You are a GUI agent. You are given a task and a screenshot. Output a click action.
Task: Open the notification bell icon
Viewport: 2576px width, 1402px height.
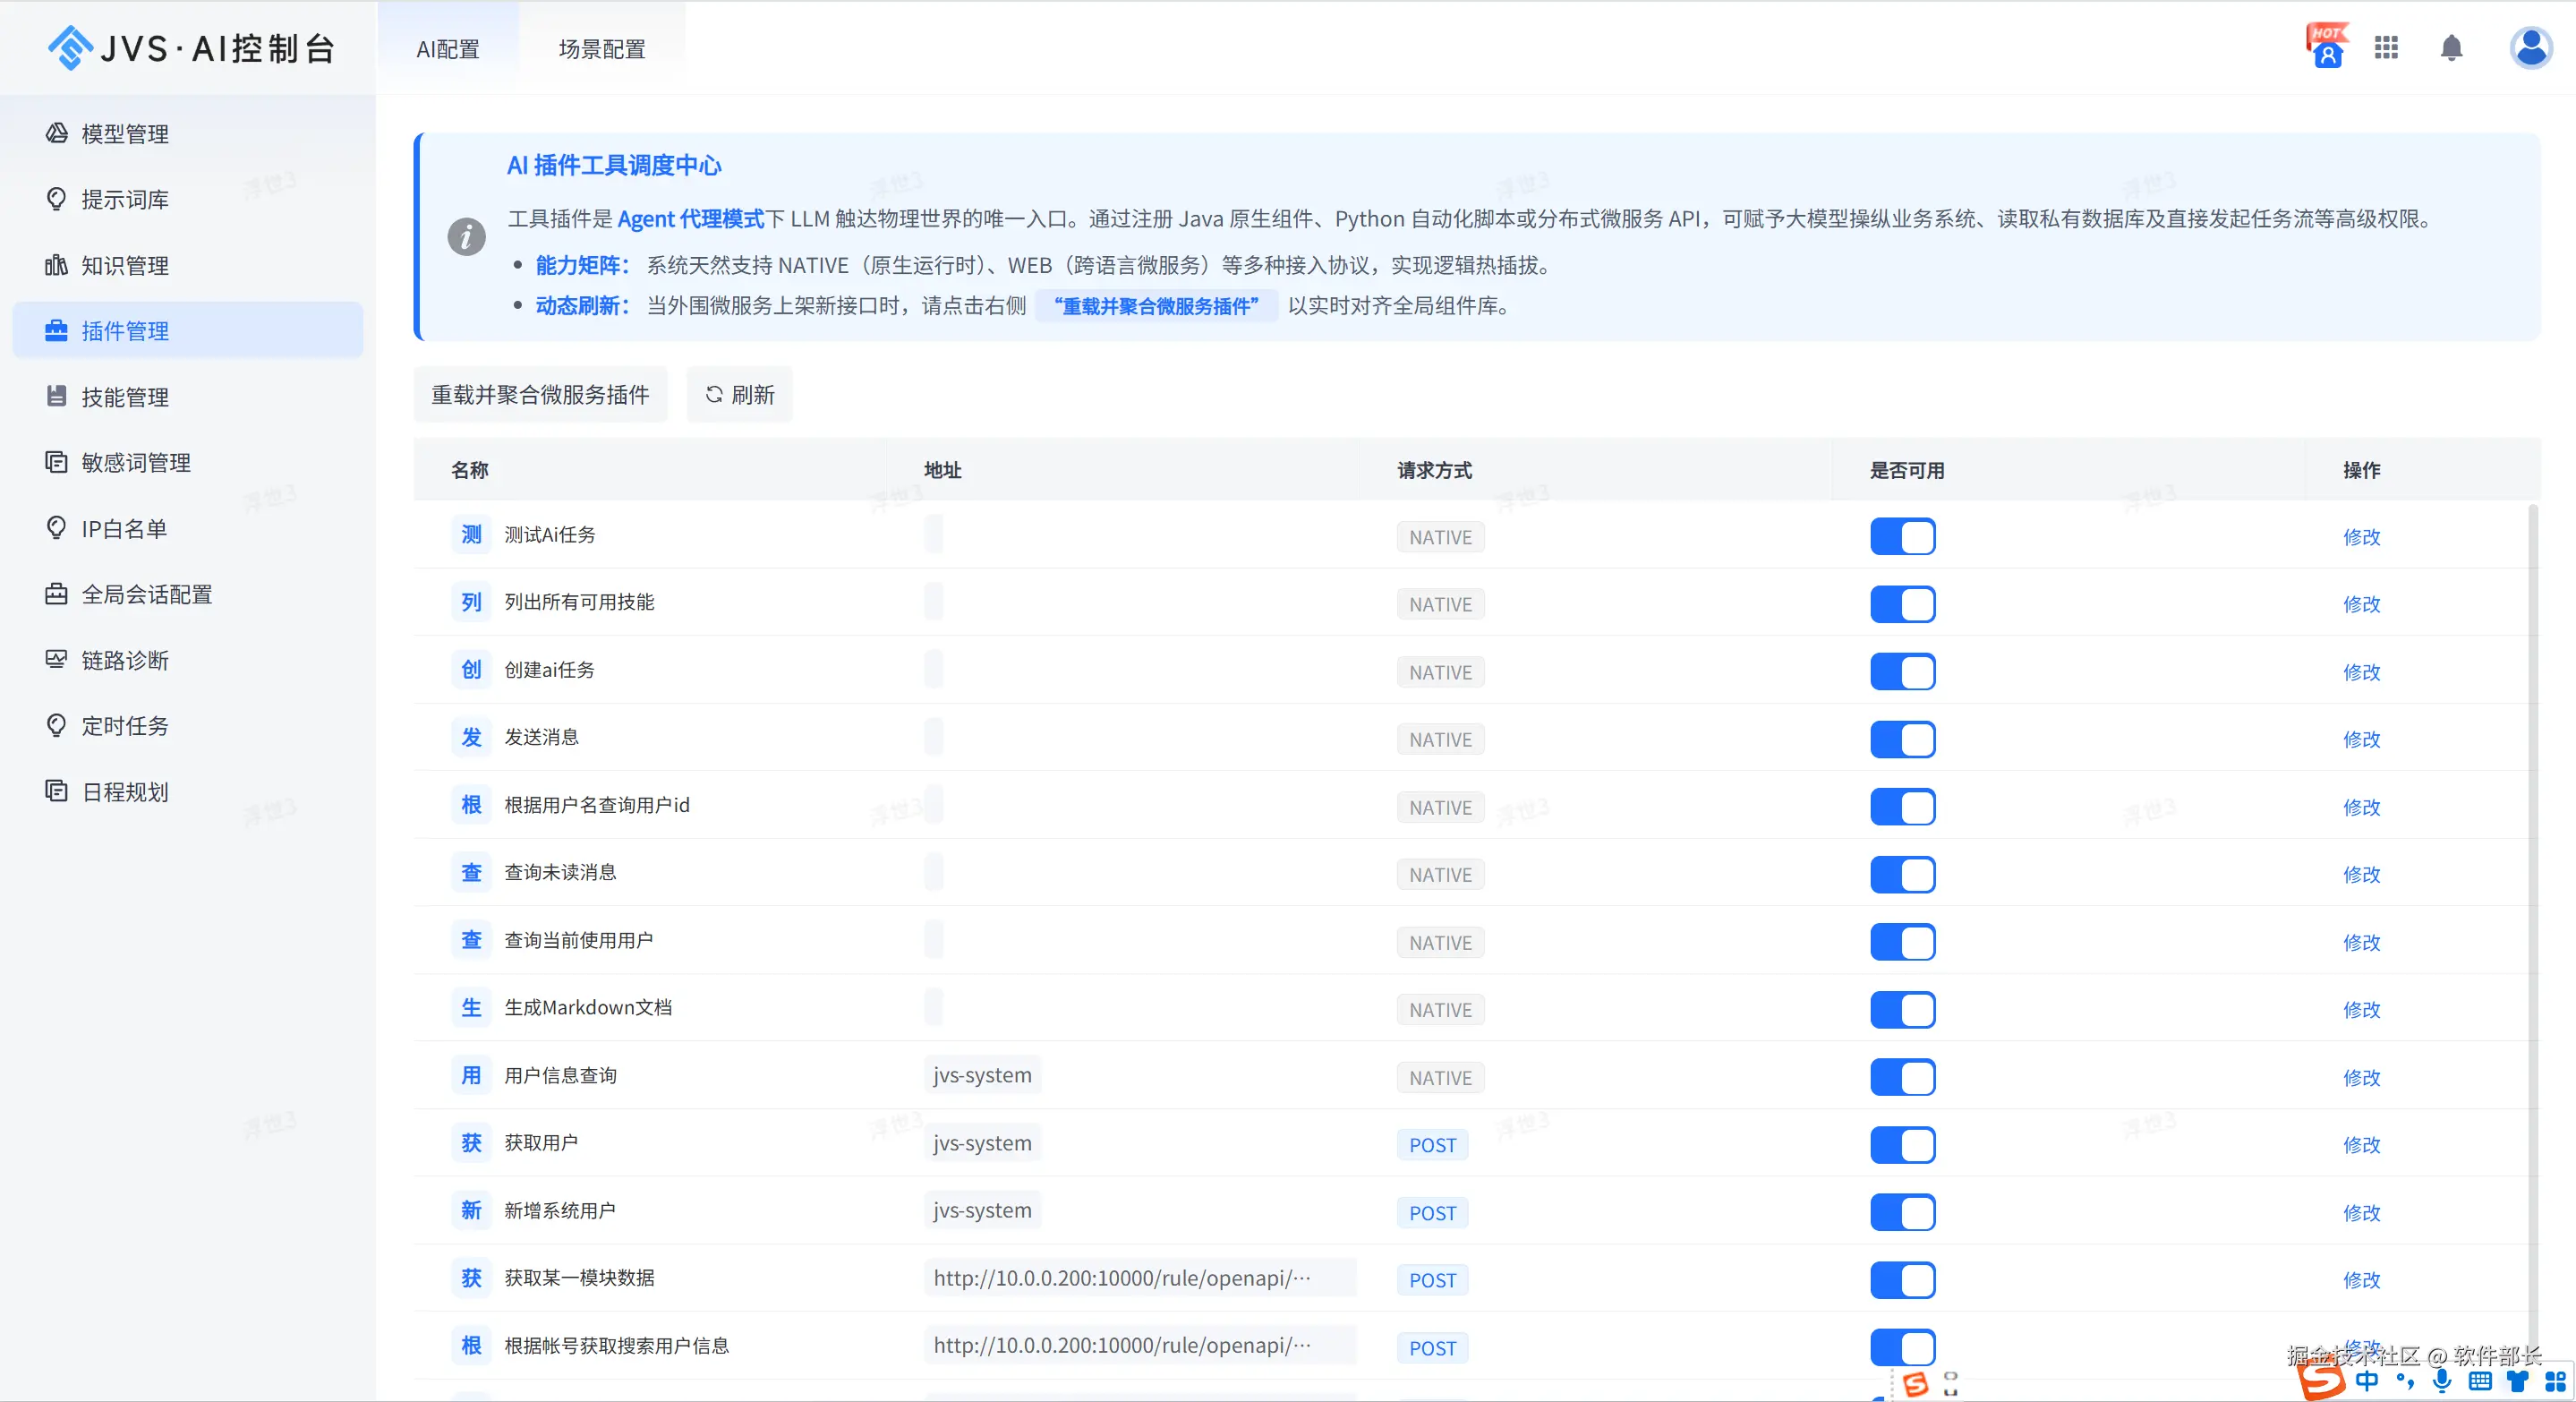pos(2450,48)
